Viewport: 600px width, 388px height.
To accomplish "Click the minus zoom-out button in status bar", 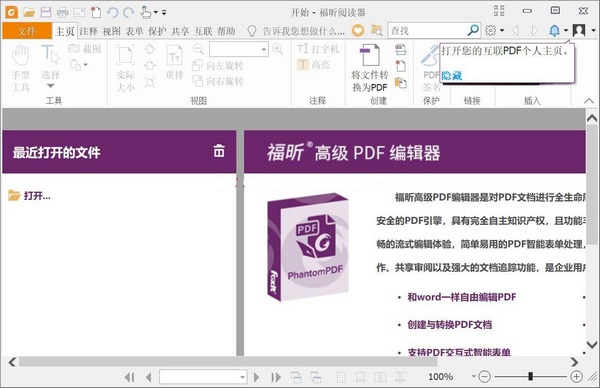I will pos(484,377).
